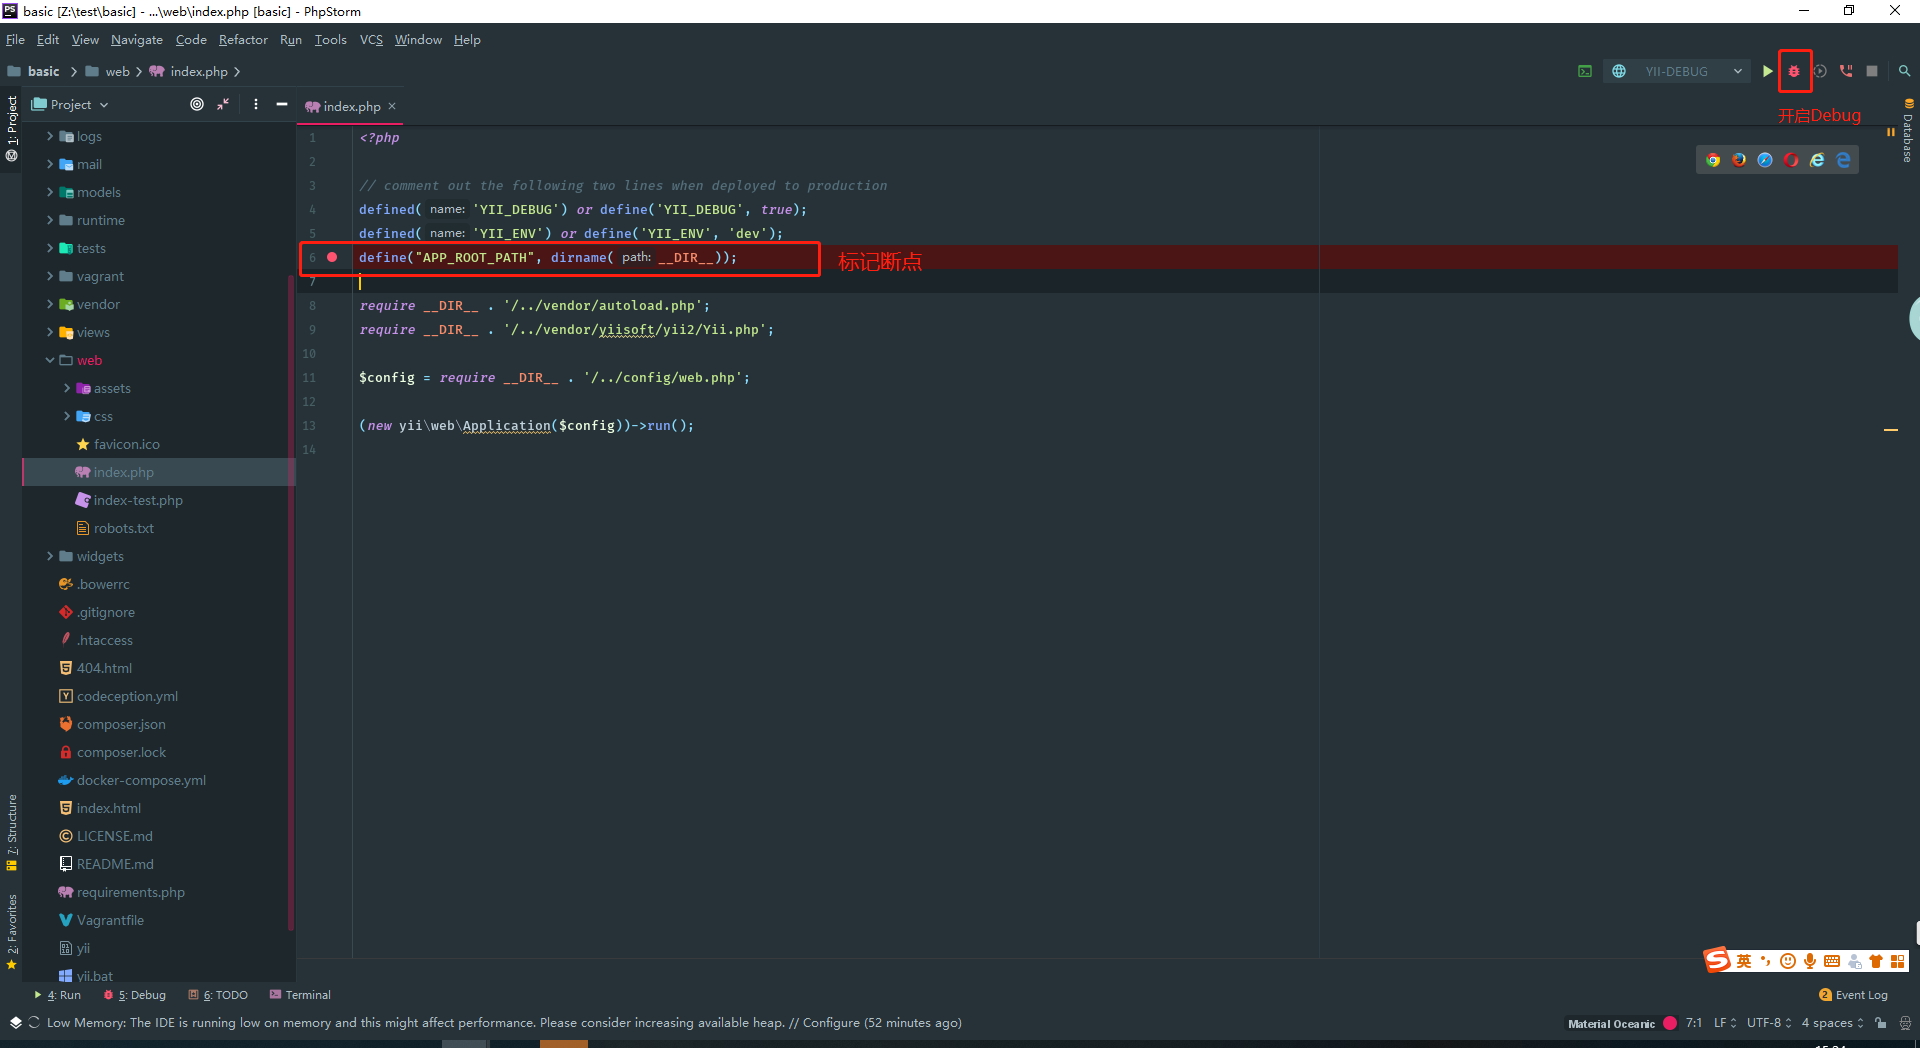Open the Terminal tool window button
The image size is (1920, 1048).
coord(300,995)
